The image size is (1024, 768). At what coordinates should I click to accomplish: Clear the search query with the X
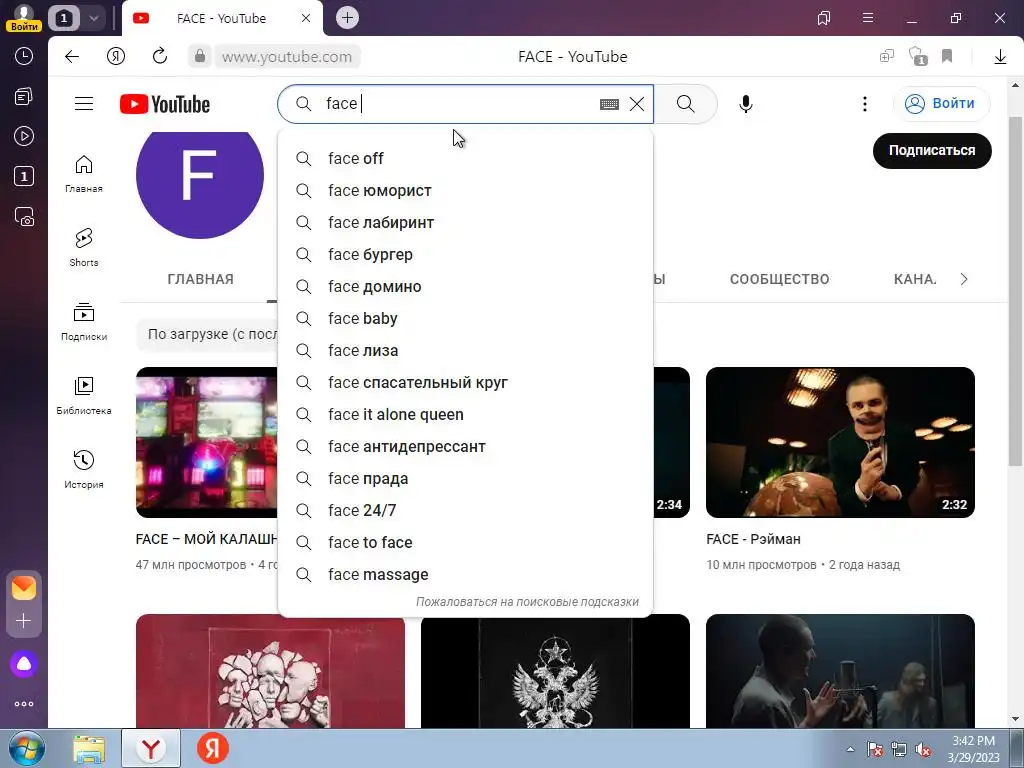[637, 104]
